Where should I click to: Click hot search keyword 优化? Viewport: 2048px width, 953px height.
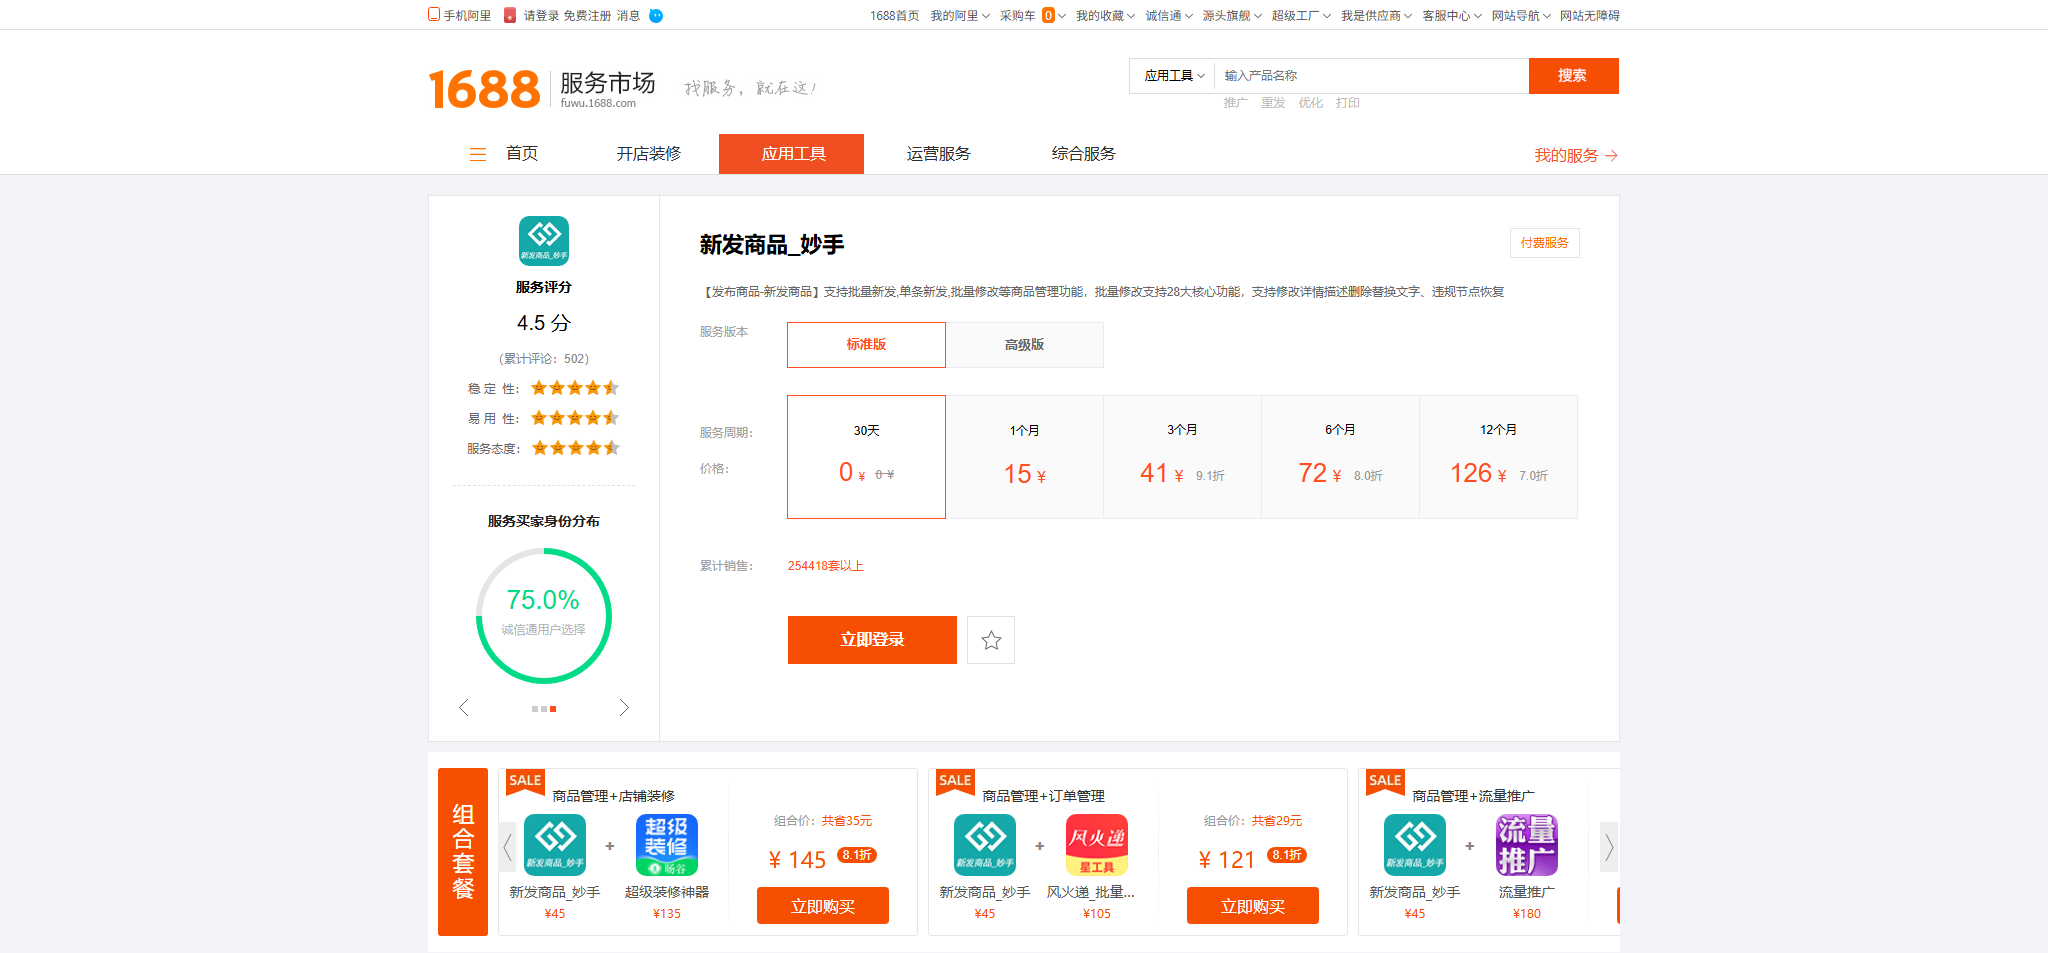[x=1310, y=103]
